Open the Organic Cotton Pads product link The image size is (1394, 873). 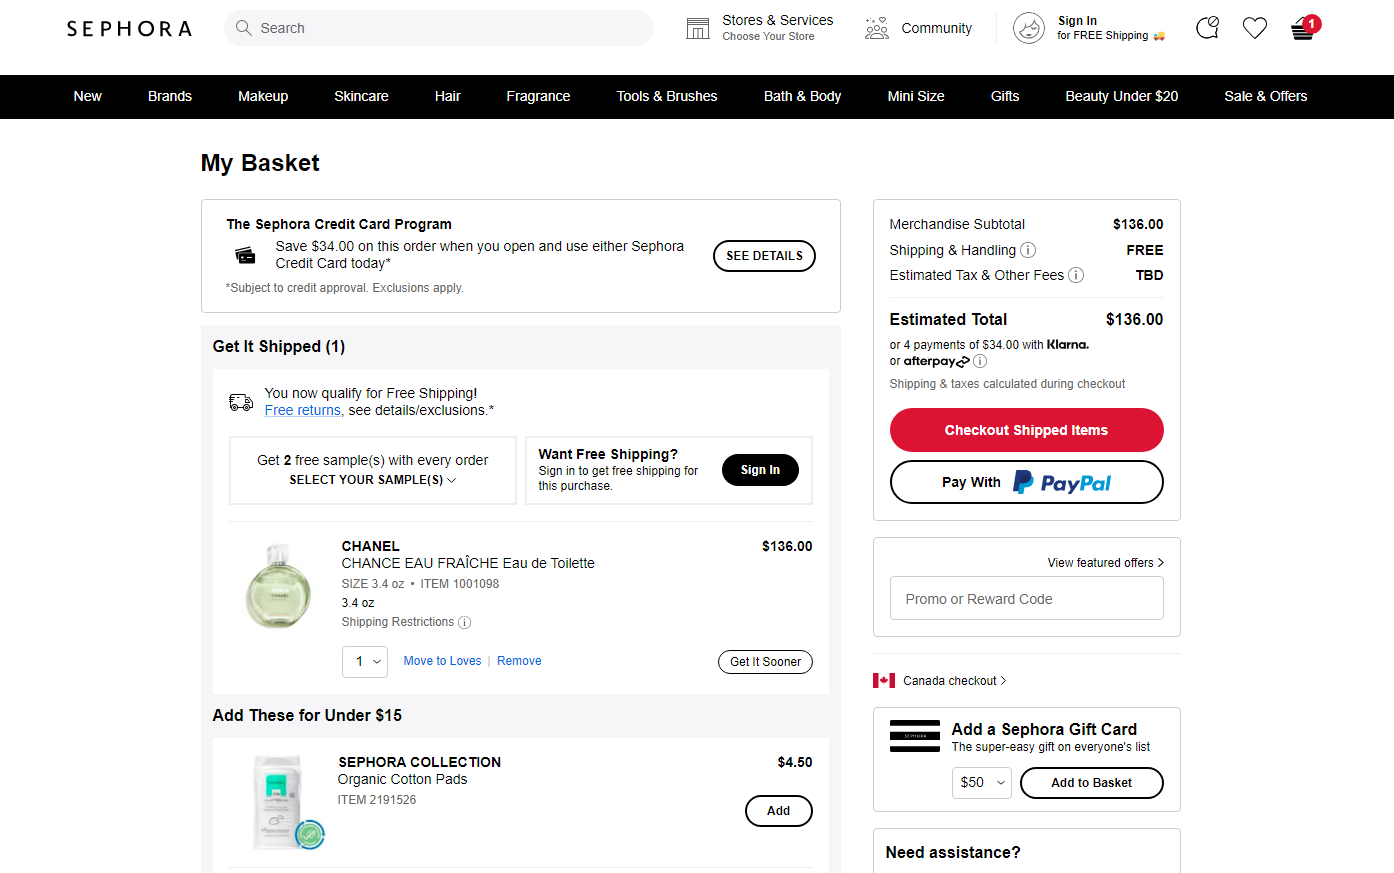(403, 779)
